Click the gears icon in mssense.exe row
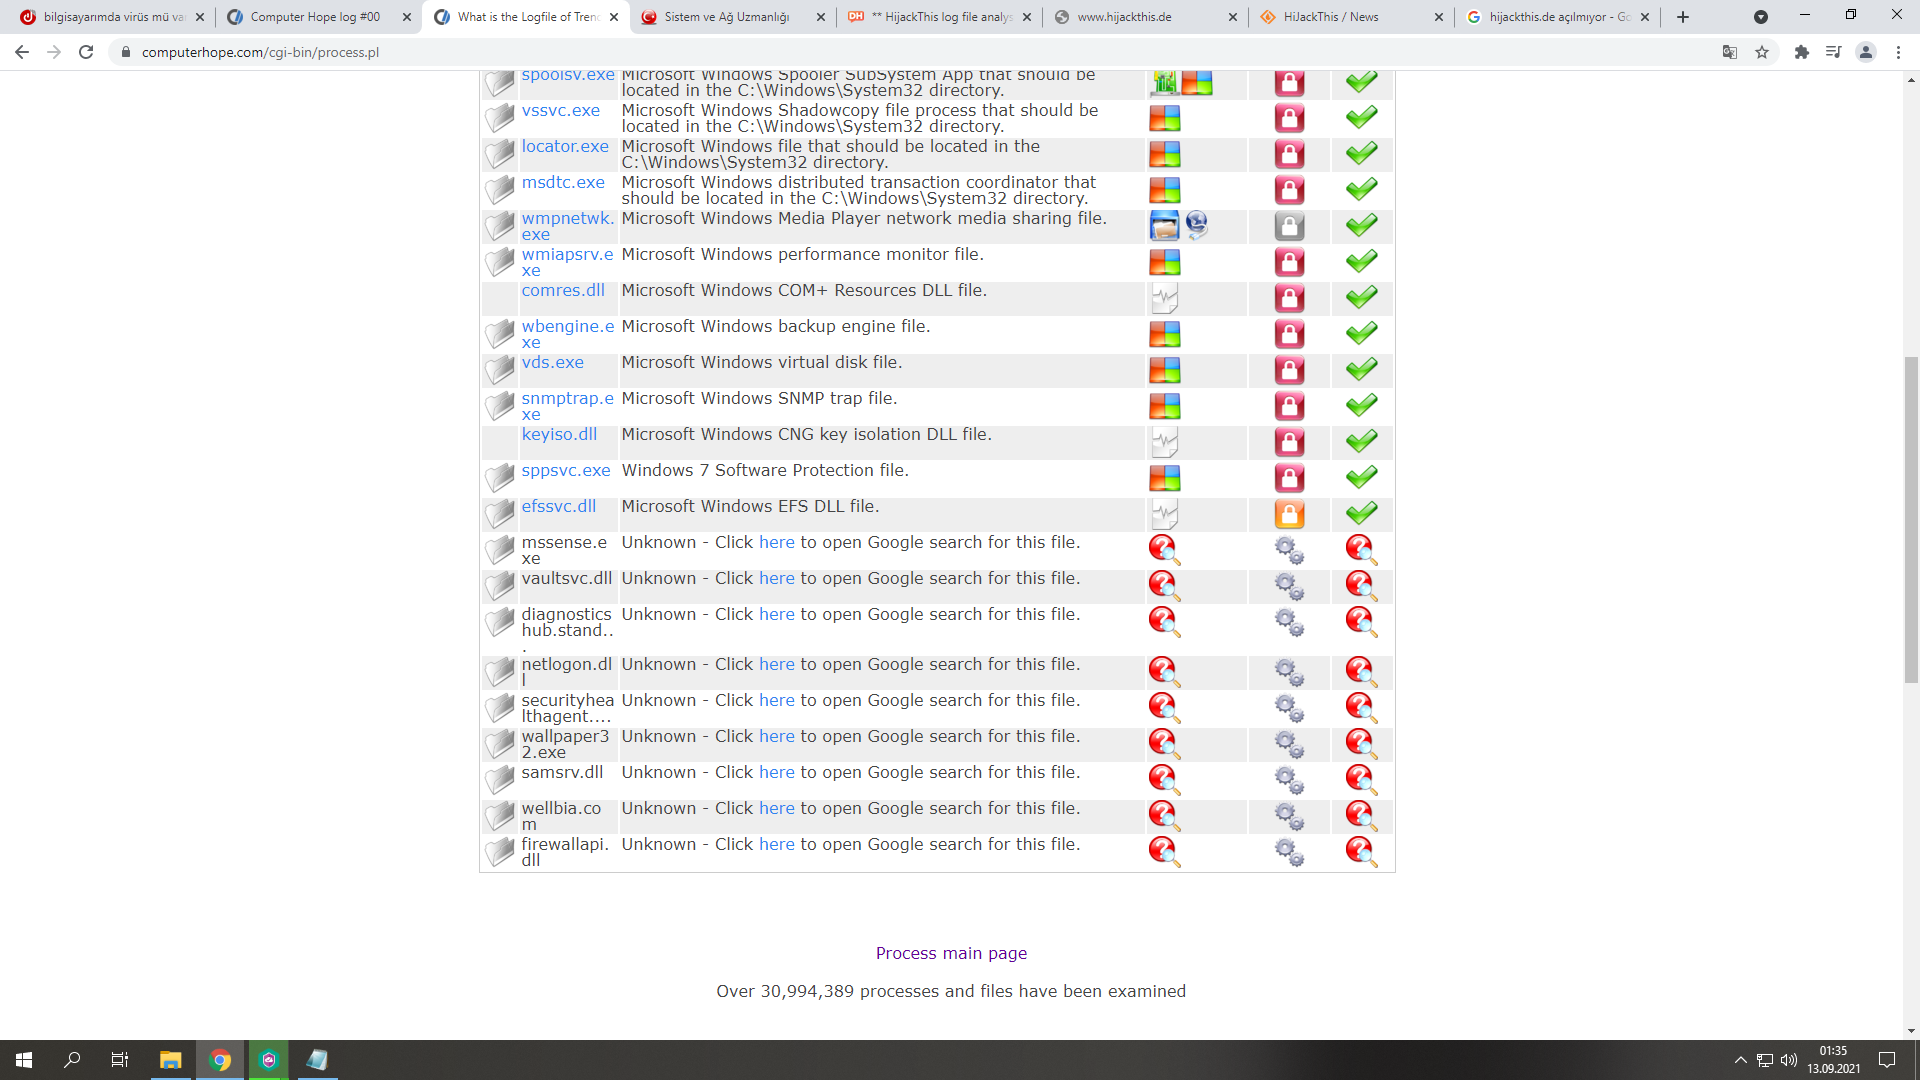The height and width of the screenshot is (1080, 1920). [1289, 550]
